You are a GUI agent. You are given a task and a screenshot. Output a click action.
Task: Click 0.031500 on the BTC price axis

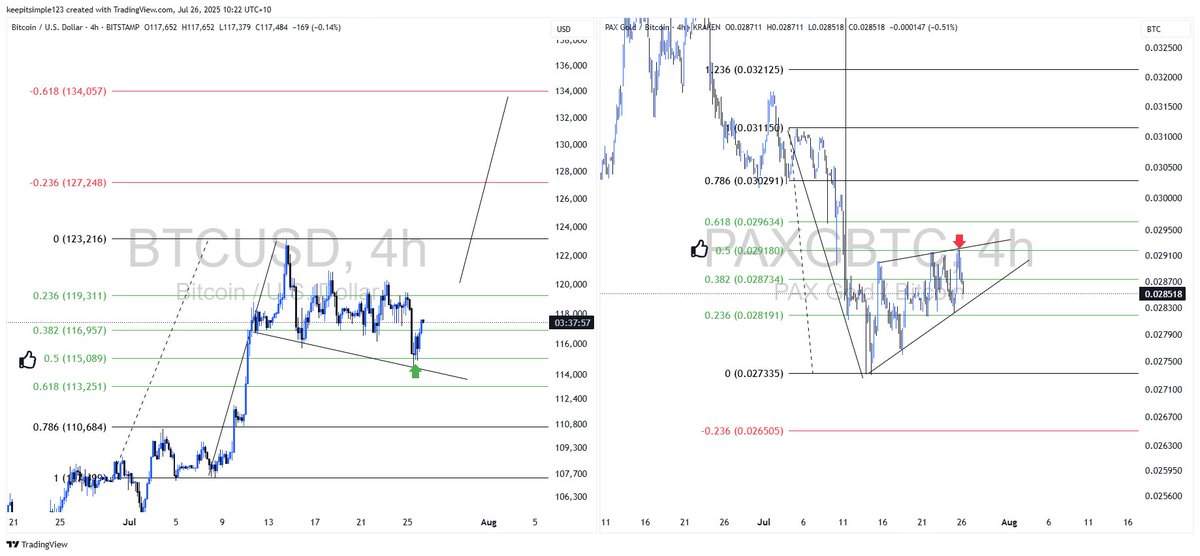coord(1161,107)
